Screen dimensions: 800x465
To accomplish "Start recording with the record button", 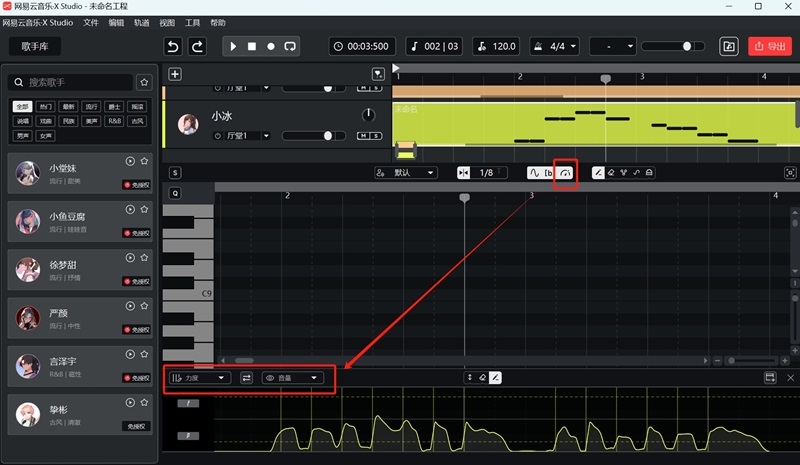I will [x=271, y=46].
